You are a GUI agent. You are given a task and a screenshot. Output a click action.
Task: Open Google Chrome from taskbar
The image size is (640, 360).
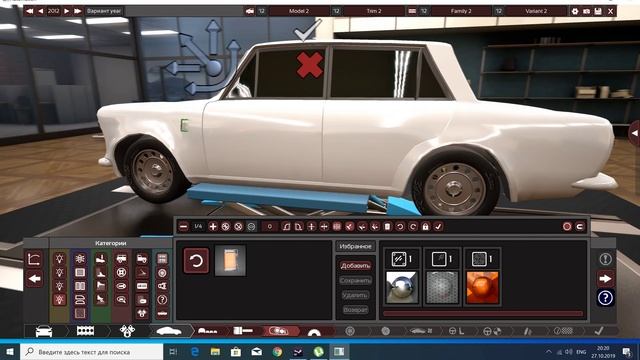(277, 351)
